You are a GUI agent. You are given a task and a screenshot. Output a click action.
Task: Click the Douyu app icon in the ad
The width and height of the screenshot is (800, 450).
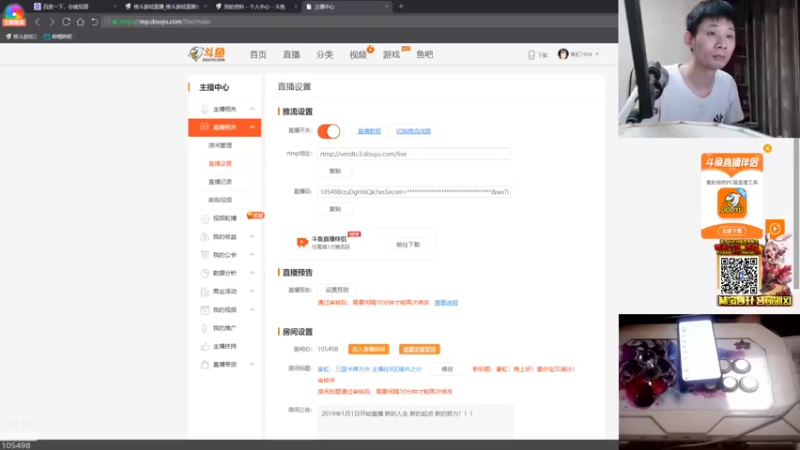[x=732, y=203]
